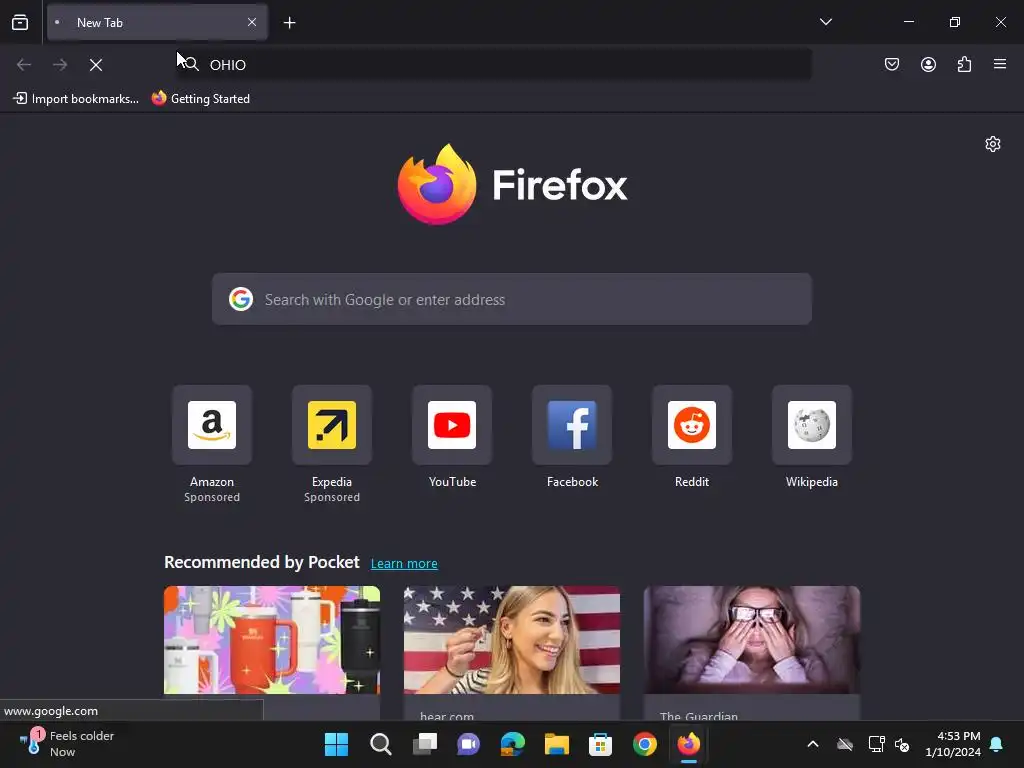Open the network display tray icon
Viewport: 1024px width, 768px height.
click(876, 744)
